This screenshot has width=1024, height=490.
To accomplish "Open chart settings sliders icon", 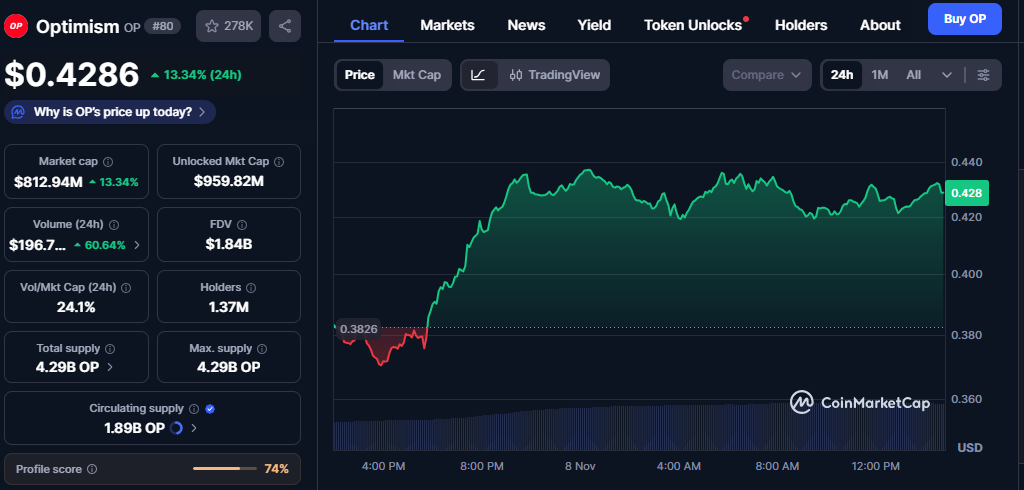I will (x=983, y=75).
